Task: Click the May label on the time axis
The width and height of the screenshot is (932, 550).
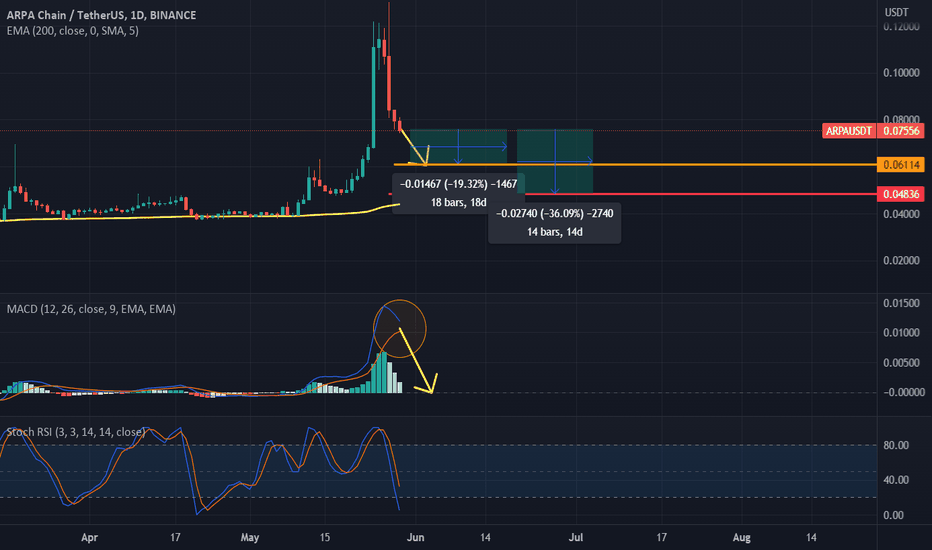Action: (250, 538)
